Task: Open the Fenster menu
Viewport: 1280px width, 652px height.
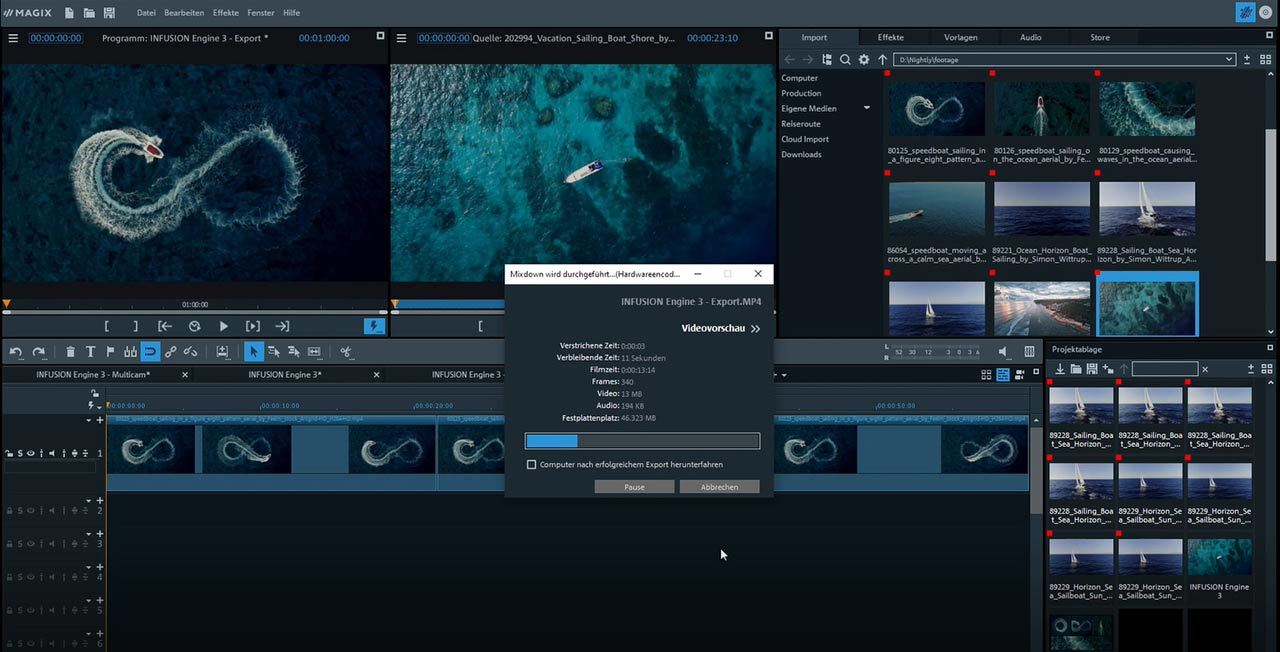Action: (261, 13)
